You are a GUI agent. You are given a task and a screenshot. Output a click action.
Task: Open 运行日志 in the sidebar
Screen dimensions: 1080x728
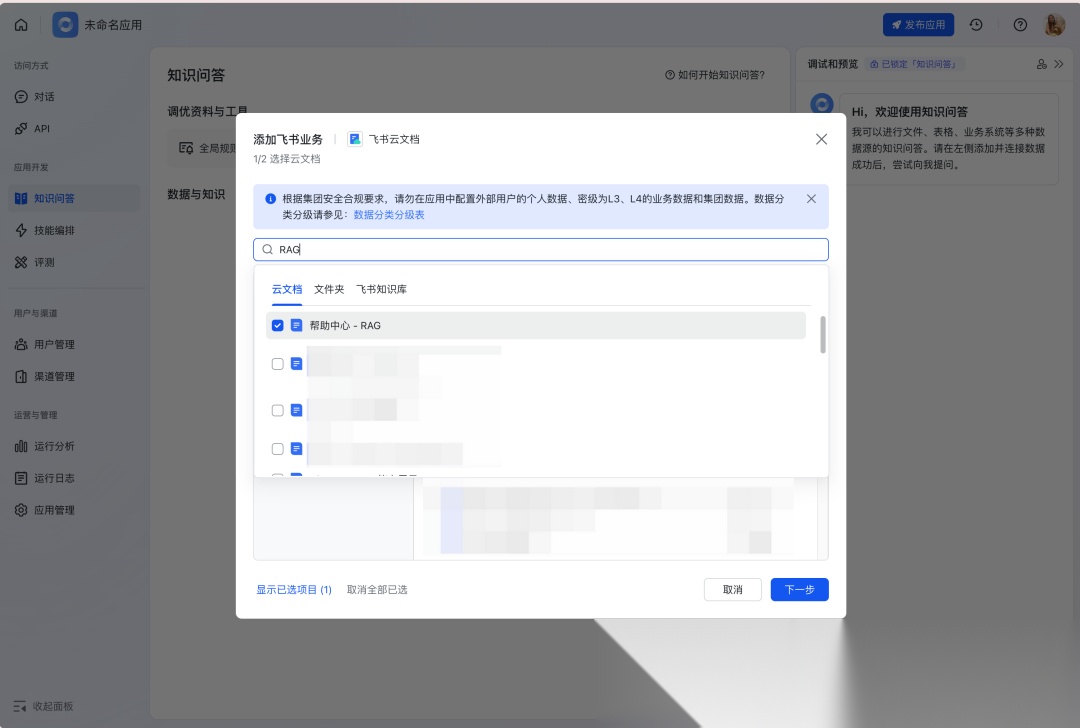pyautogui.click(x=74, y=478)
